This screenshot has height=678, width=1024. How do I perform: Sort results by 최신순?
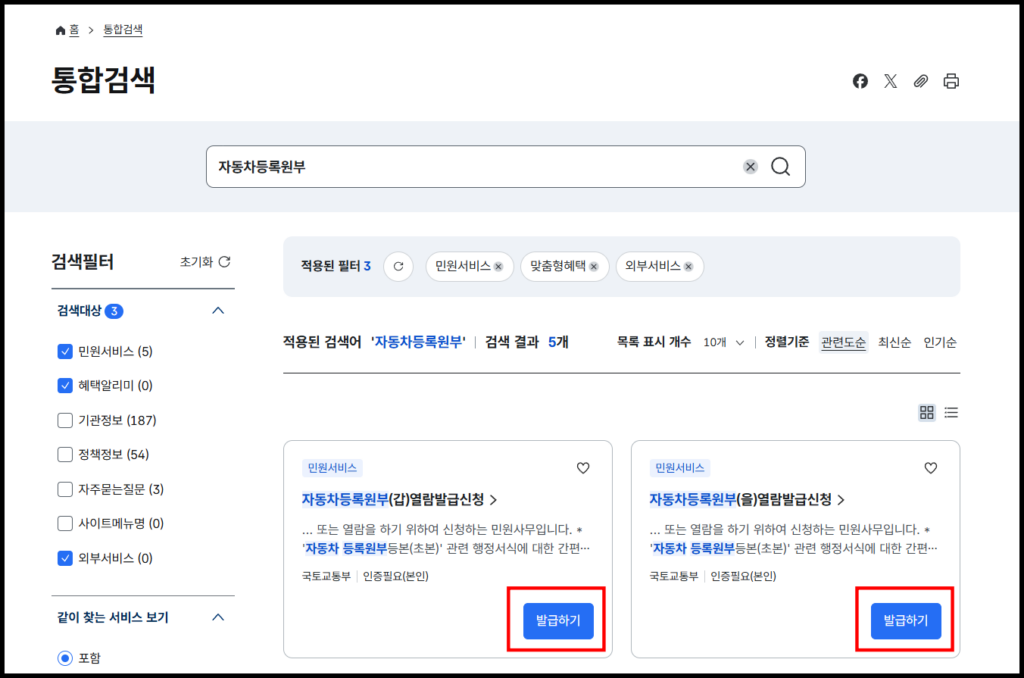coord(893,341)
